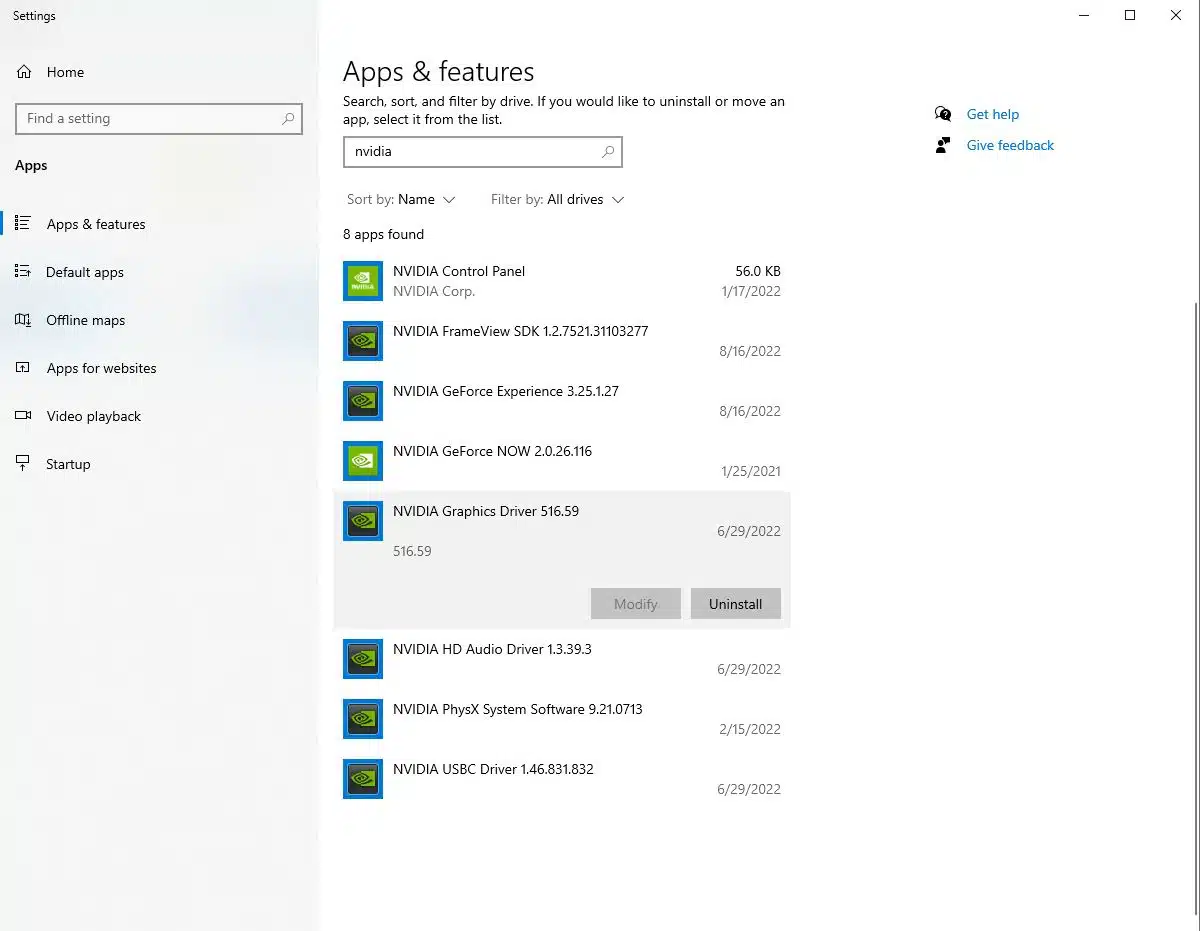
Task: Click the NVIDIA Graphics Driver app icon
Action: coord(362,521)
